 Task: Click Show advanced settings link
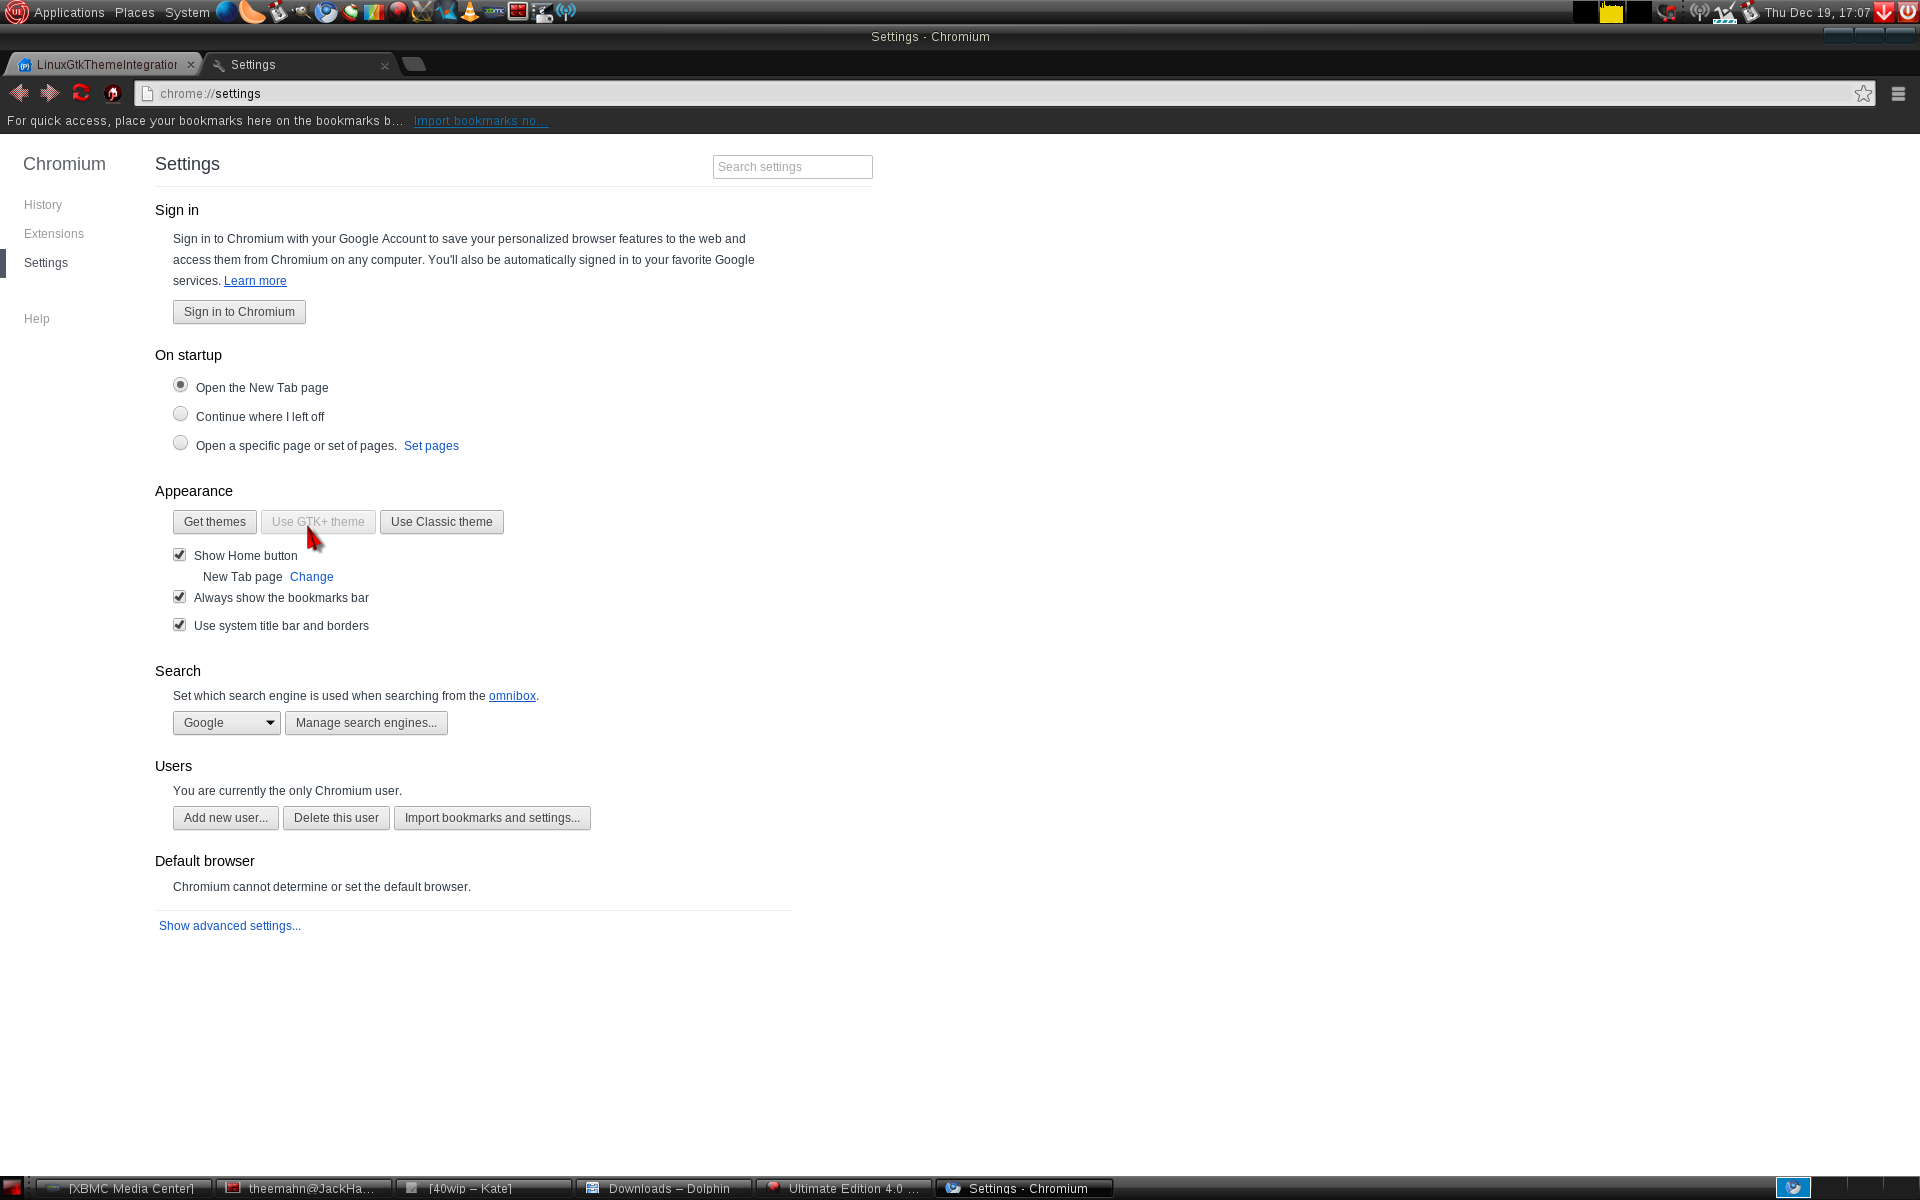click(230, 926)
